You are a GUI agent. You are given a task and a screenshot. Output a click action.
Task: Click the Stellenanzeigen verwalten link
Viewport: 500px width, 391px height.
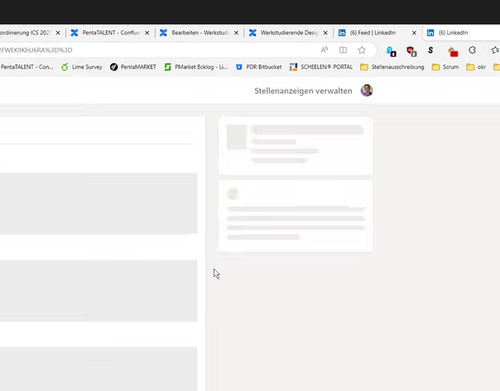point(303,91)
